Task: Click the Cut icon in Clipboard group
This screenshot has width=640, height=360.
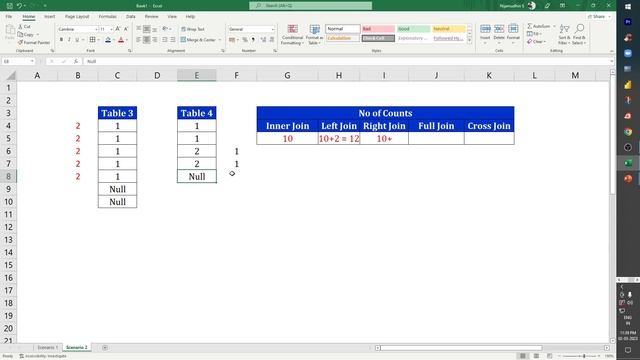Action: (20, 27)
